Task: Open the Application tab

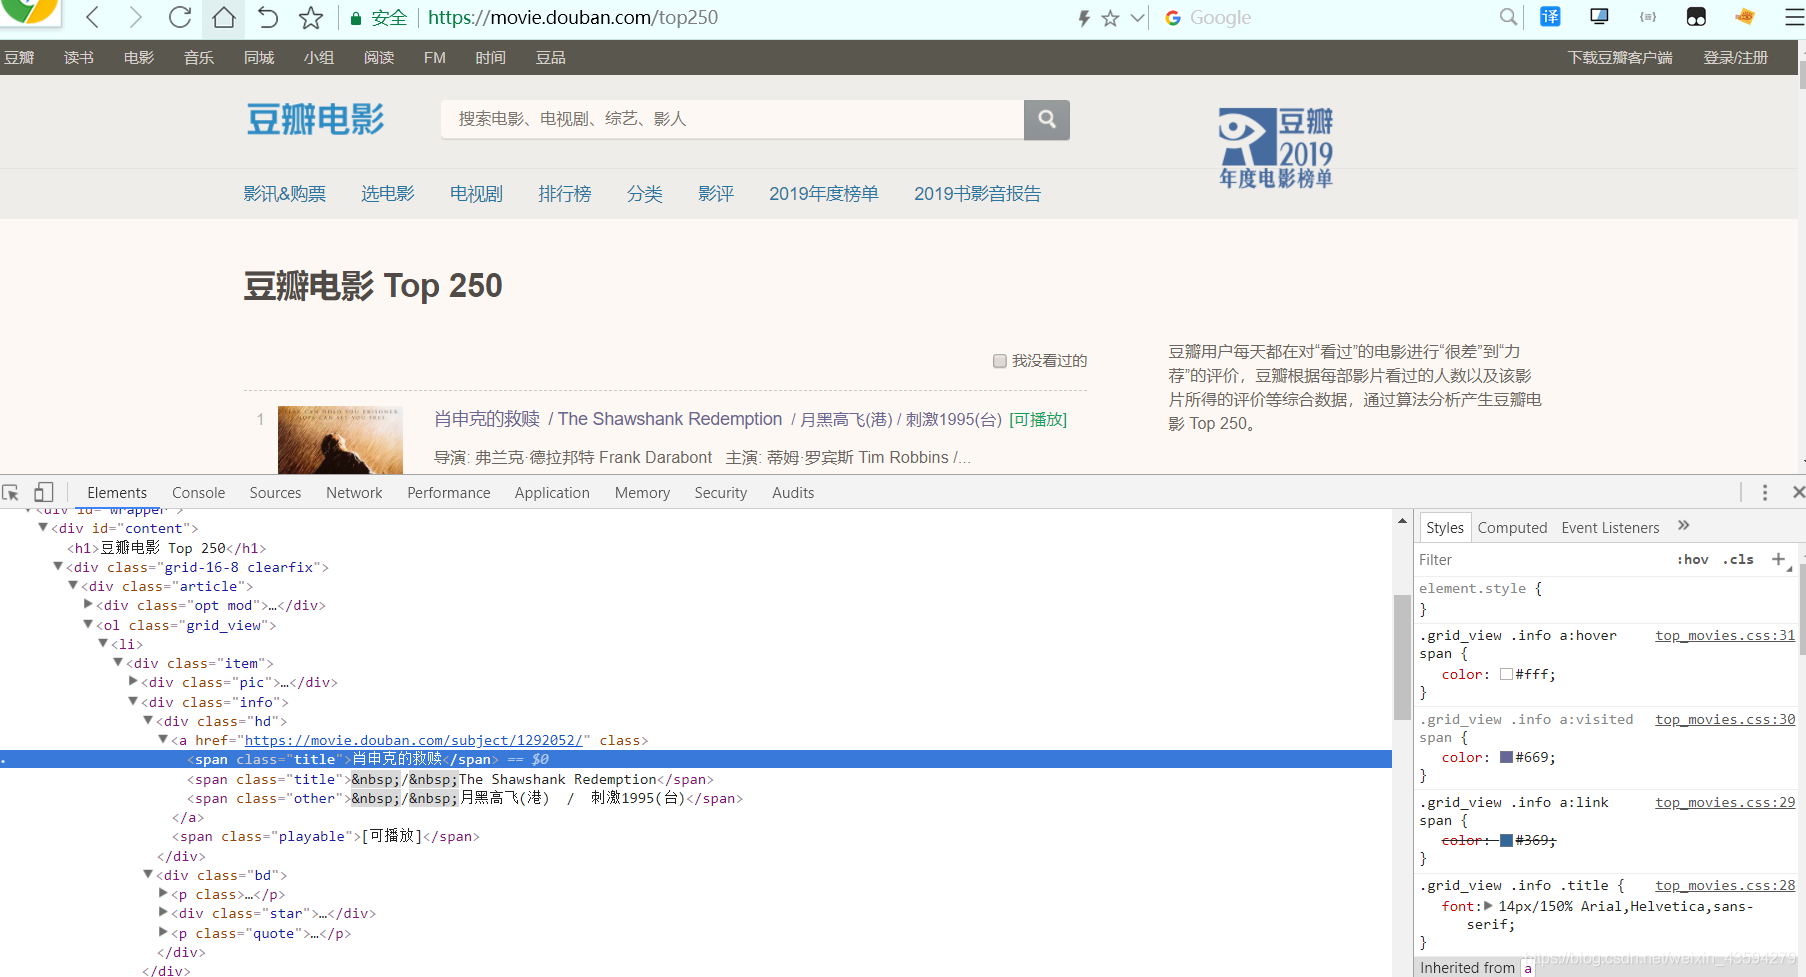Action: [x=552, y=493]
